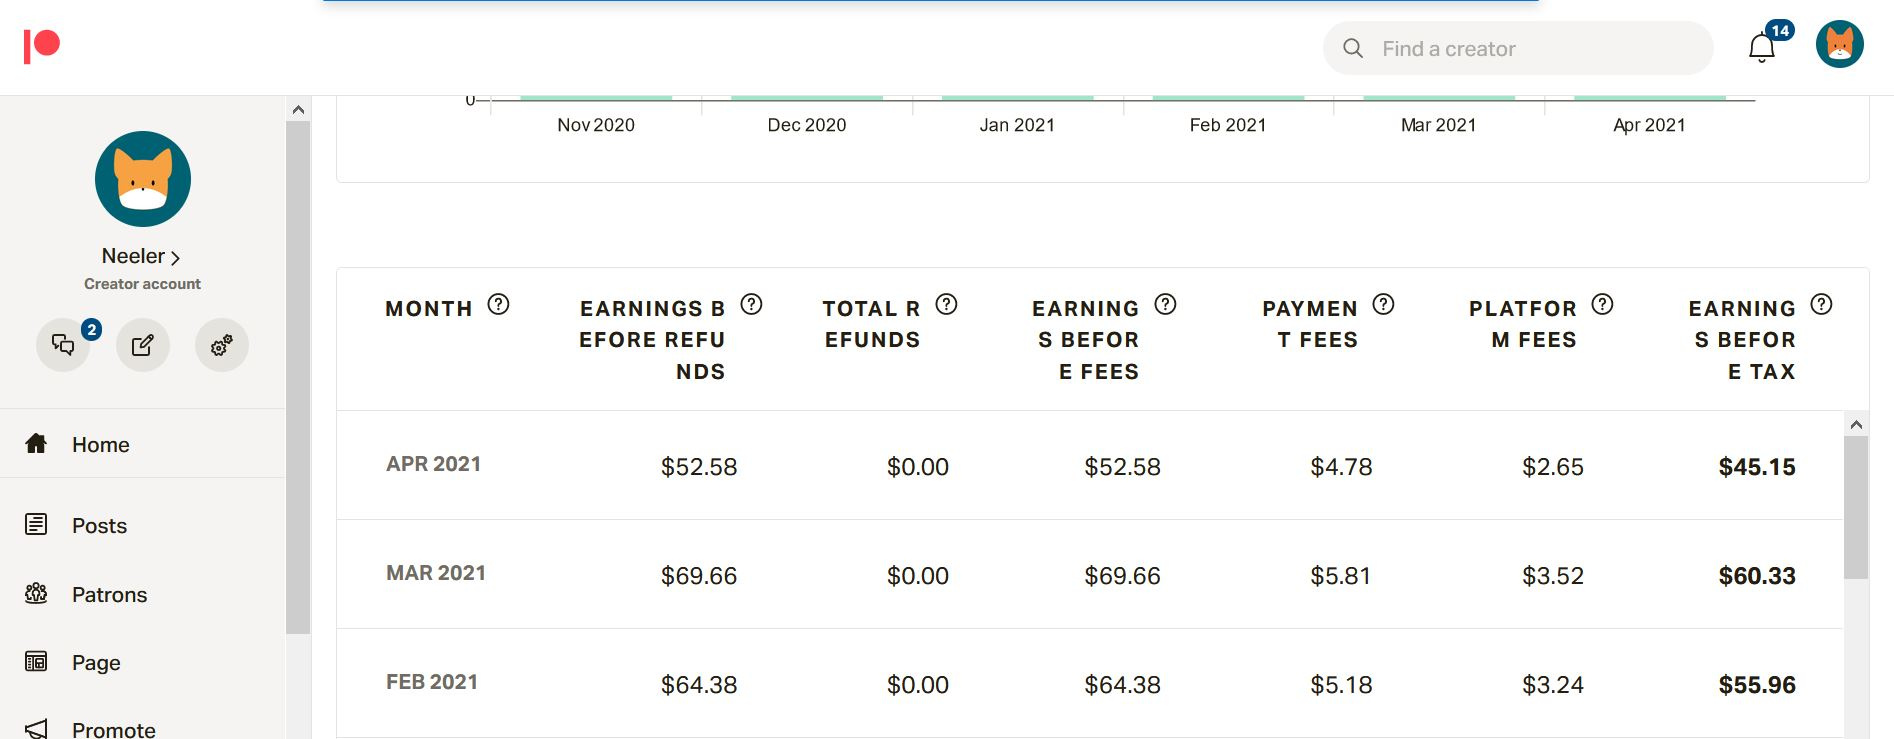Viewport: 1894px width, 739px height.
Task: Click the Find a creator search field
Action: point(1518,48)
